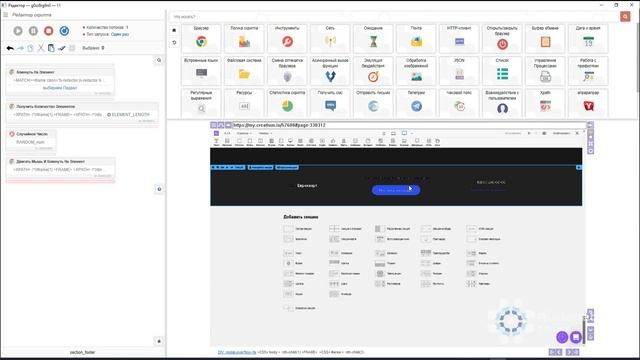Open the Обработка изображений module
This screenshot has height=360, width=640.
pos(416,71)
